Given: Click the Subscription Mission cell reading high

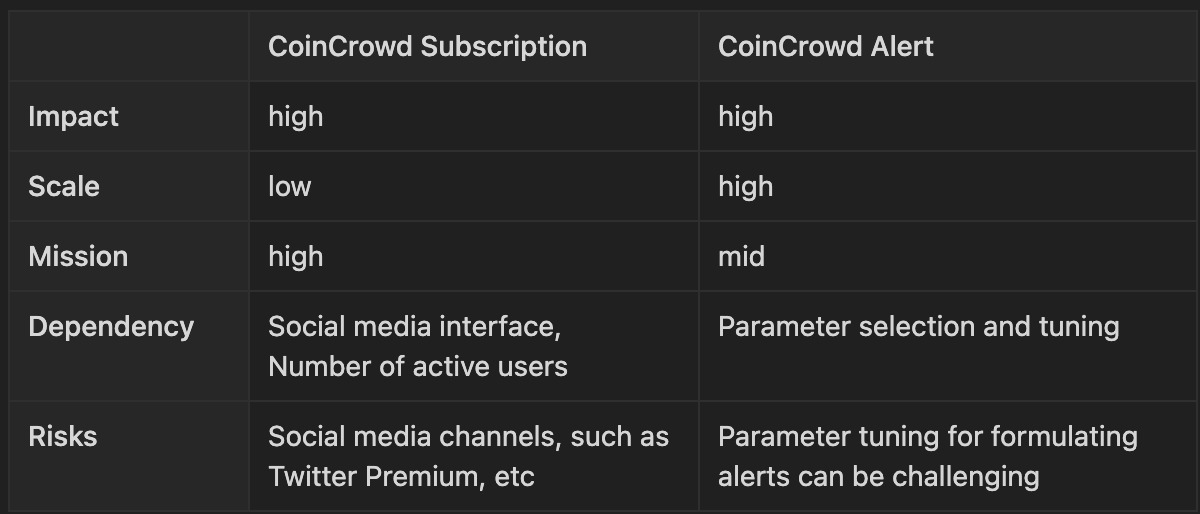Looking at the screenshot, I should tap(296, 257).
